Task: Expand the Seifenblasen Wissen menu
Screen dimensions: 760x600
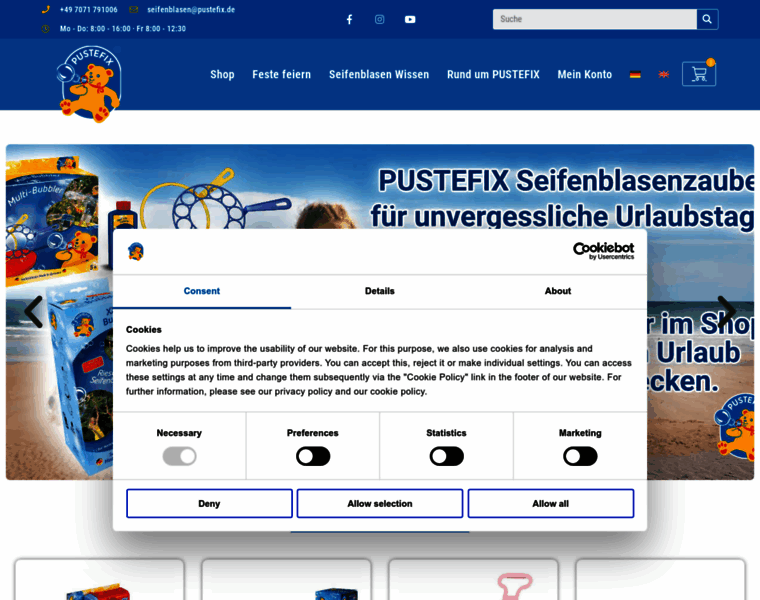Action: point(379,75)
